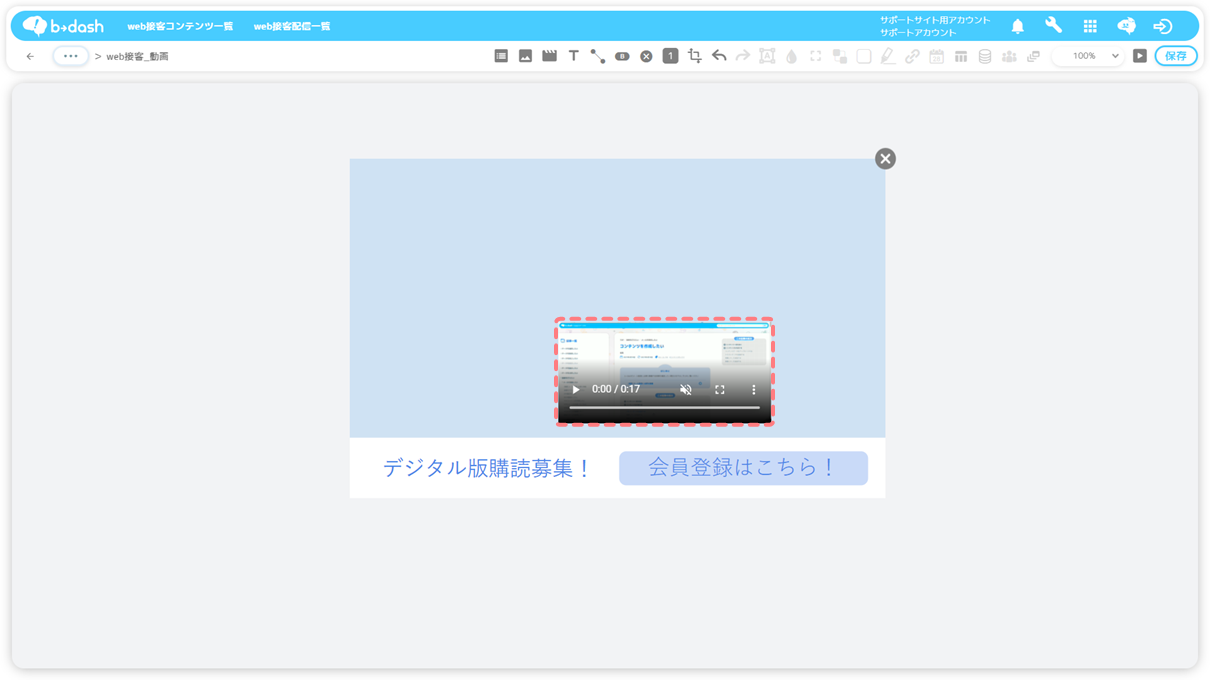Expand the breadcrumb ellipsis button

click(70, 56)
